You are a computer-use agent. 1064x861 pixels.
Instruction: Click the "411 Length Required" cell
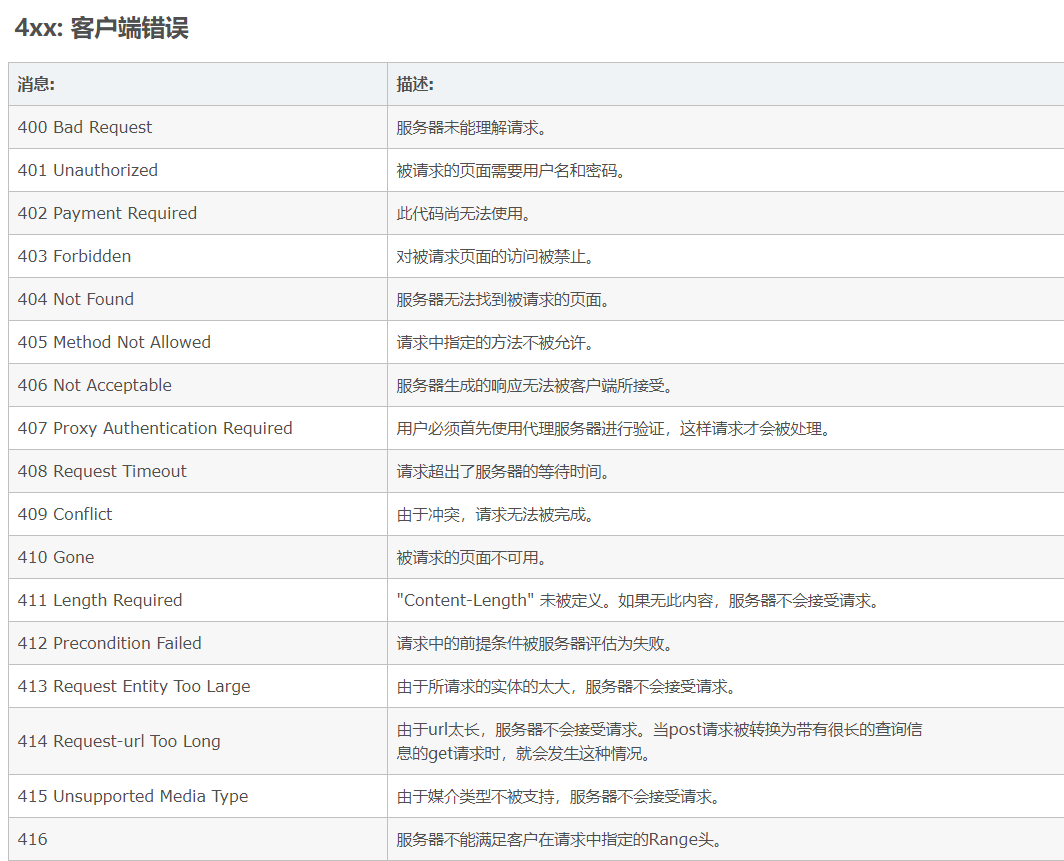pos(197,600)
